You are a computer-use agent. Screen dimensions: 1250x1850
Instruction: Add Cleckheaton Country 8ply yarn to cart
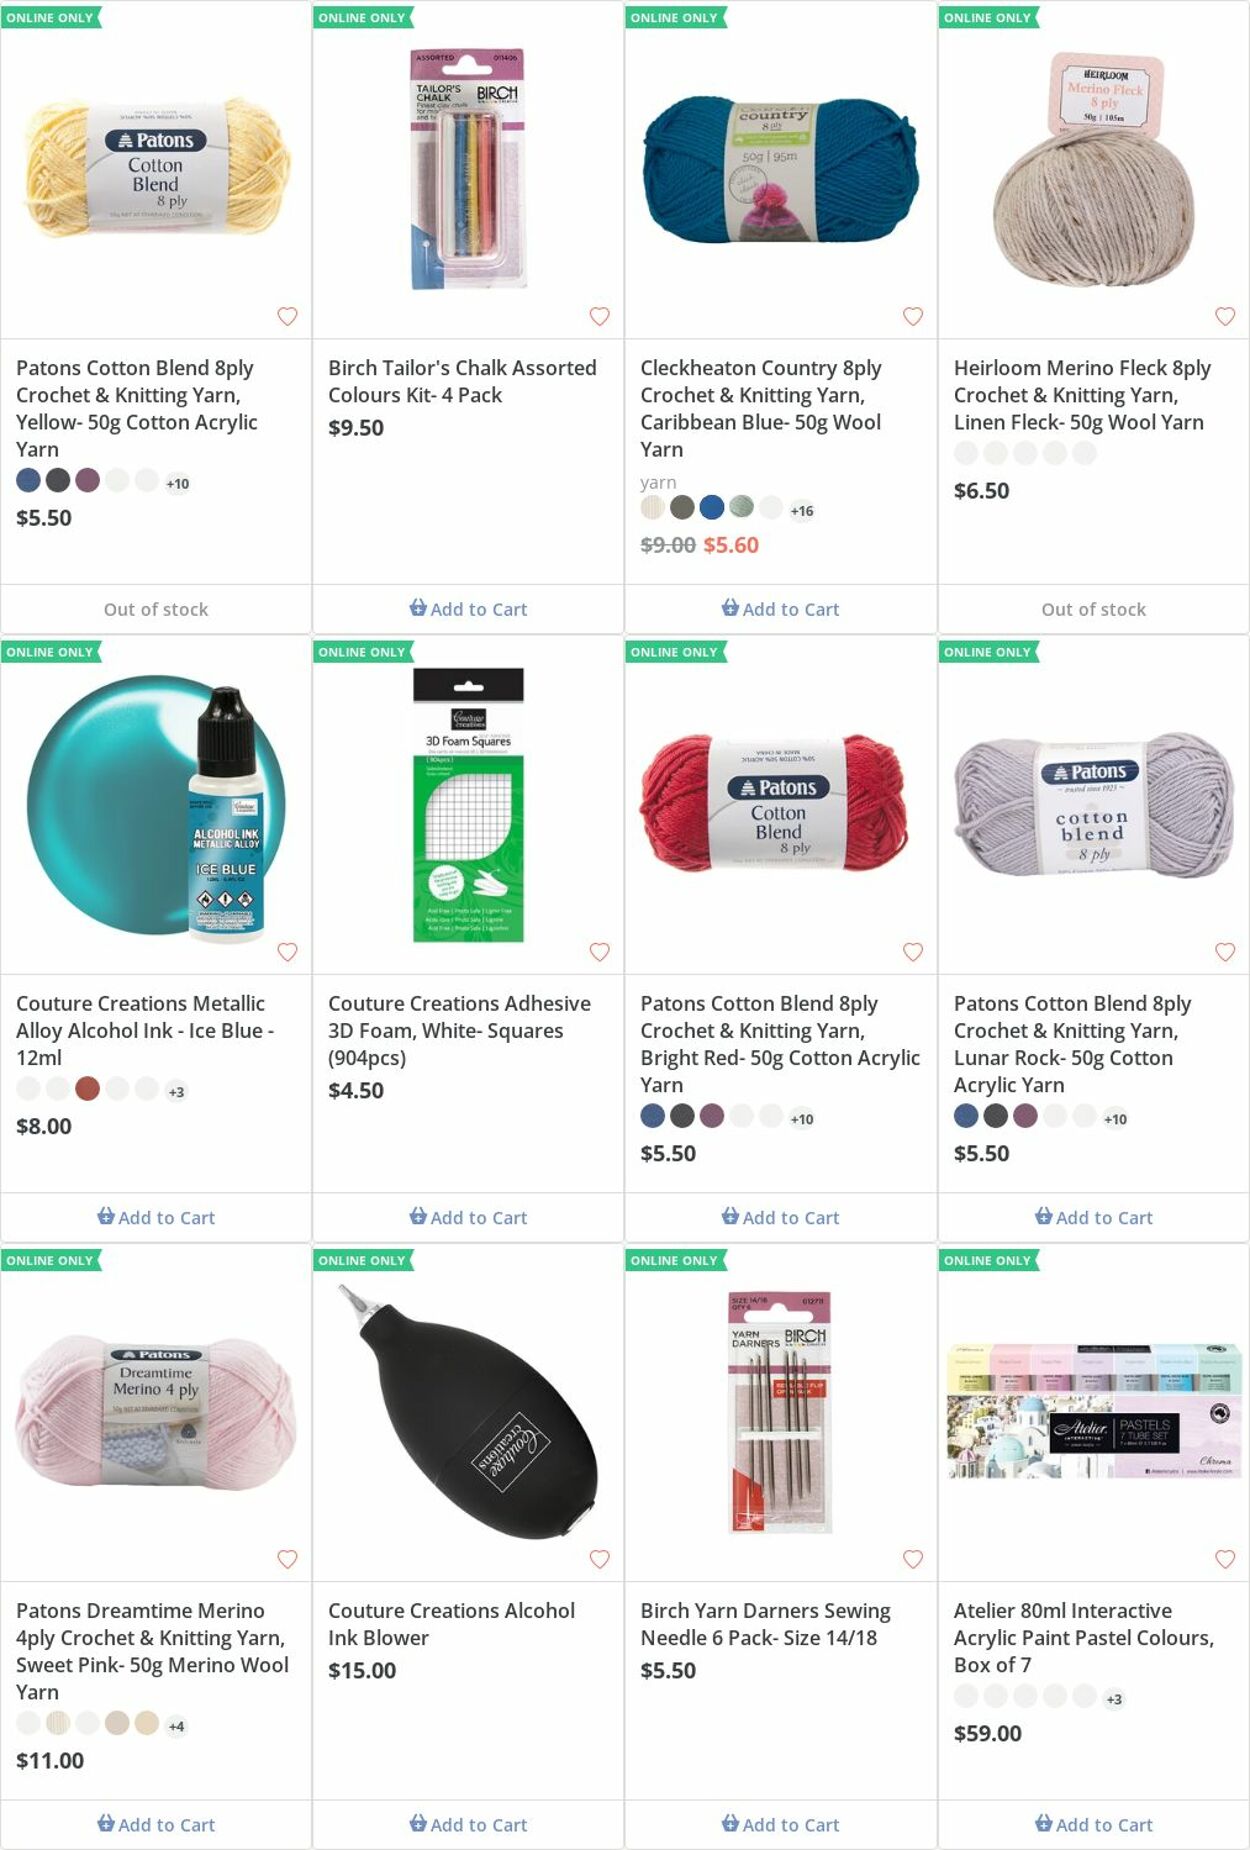coord(780,609)
